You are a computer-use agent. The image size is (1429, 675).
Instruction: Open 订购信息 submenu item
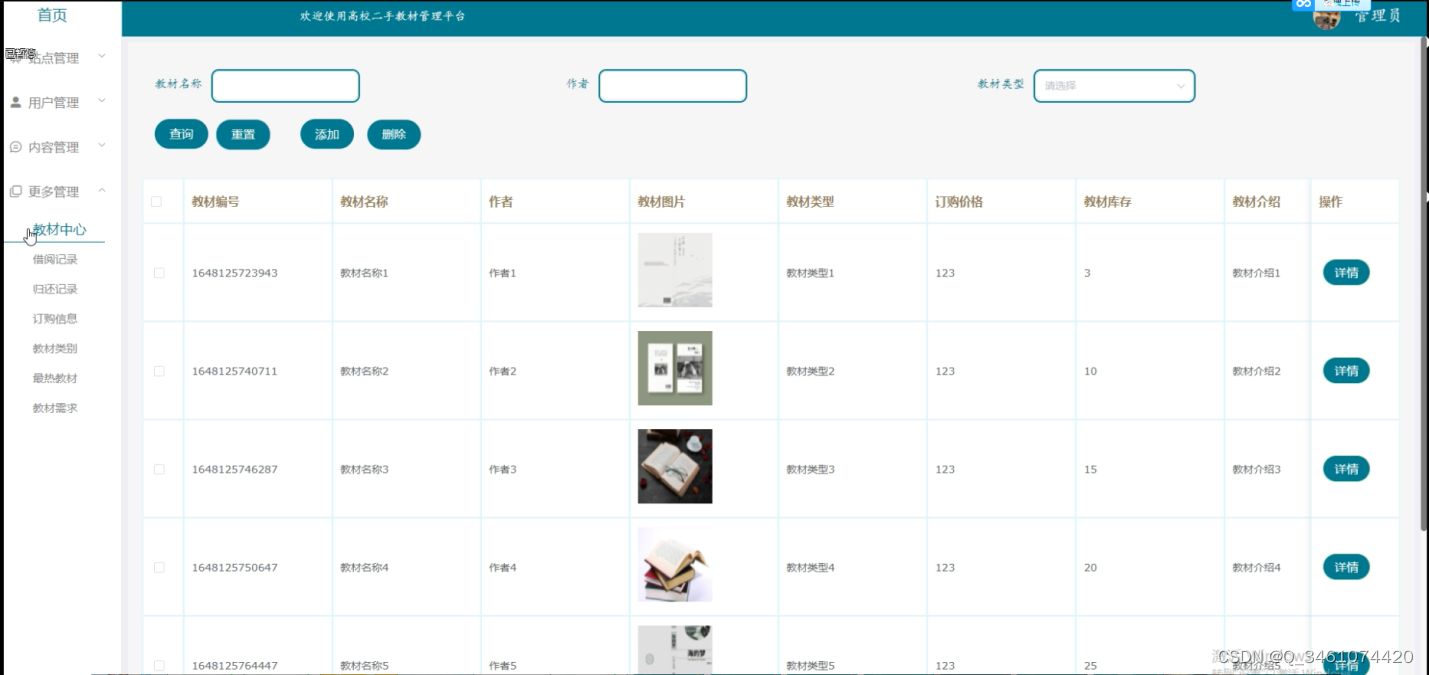point(55,319)
